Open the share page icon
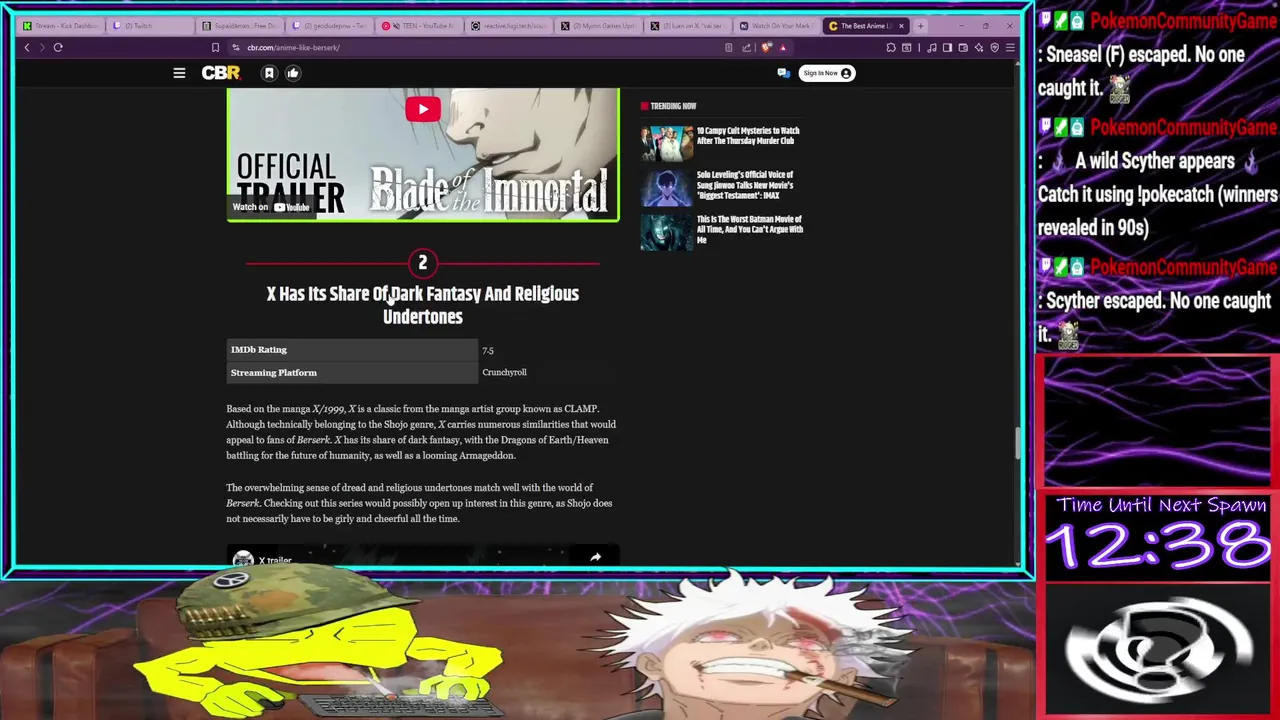 [746, 47]
